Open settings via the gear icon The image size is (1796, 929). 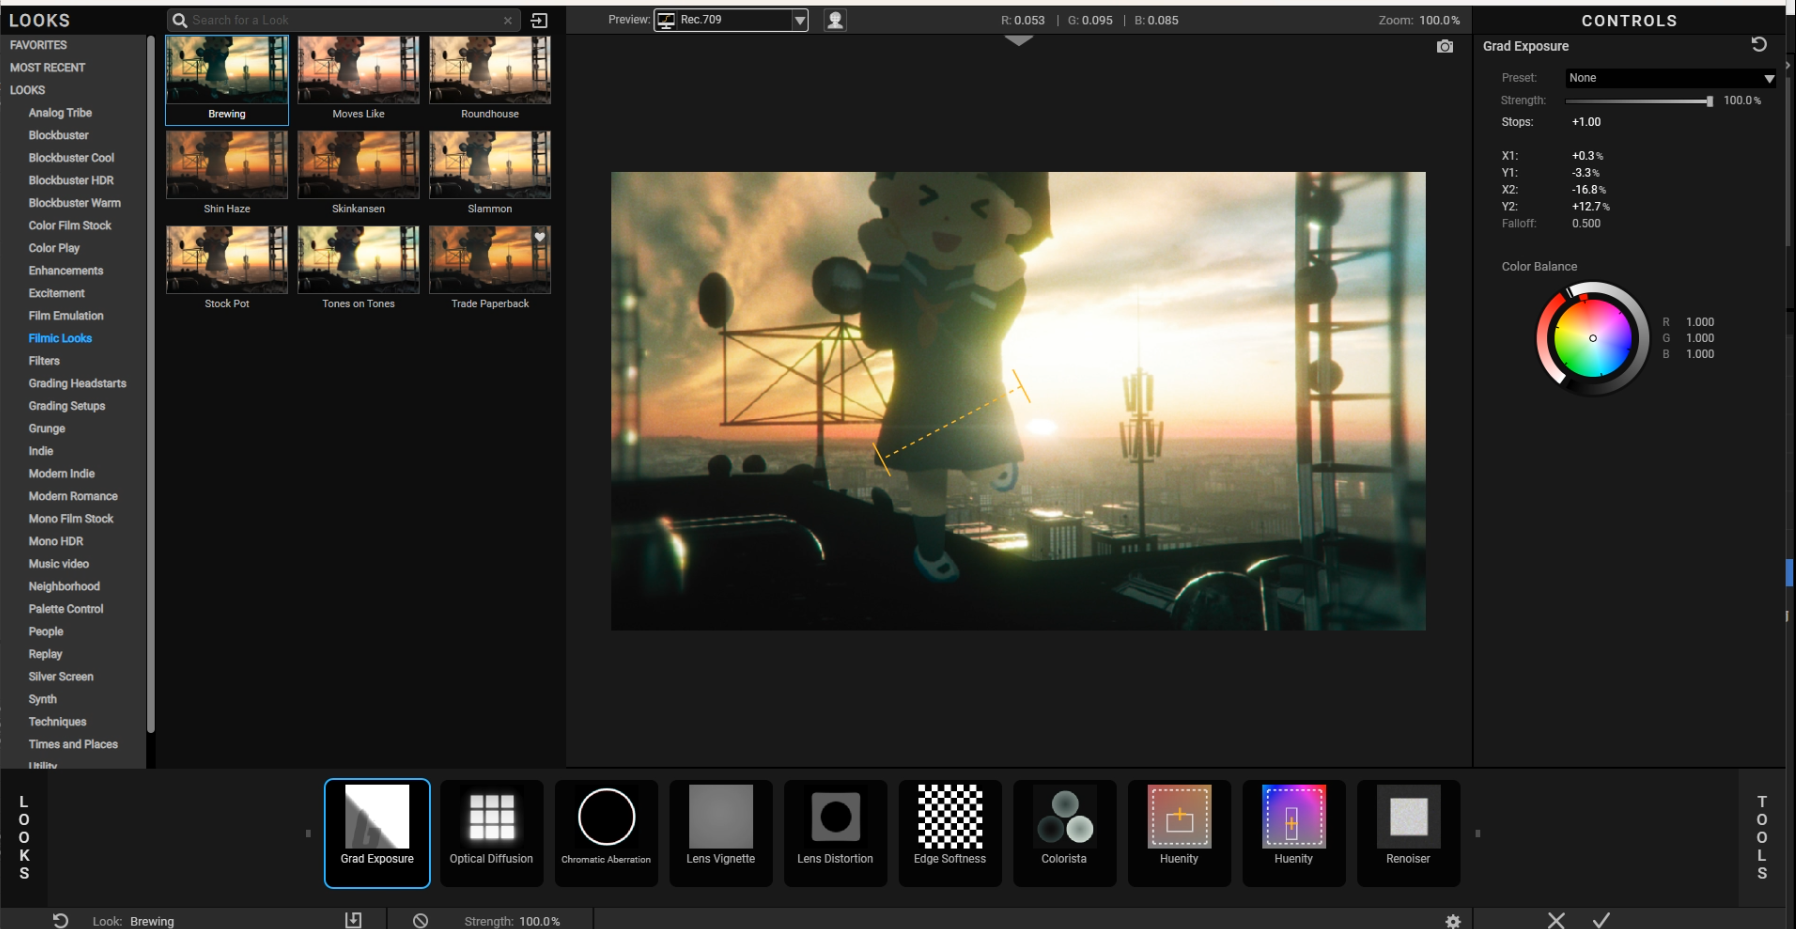pos(1453,921)
